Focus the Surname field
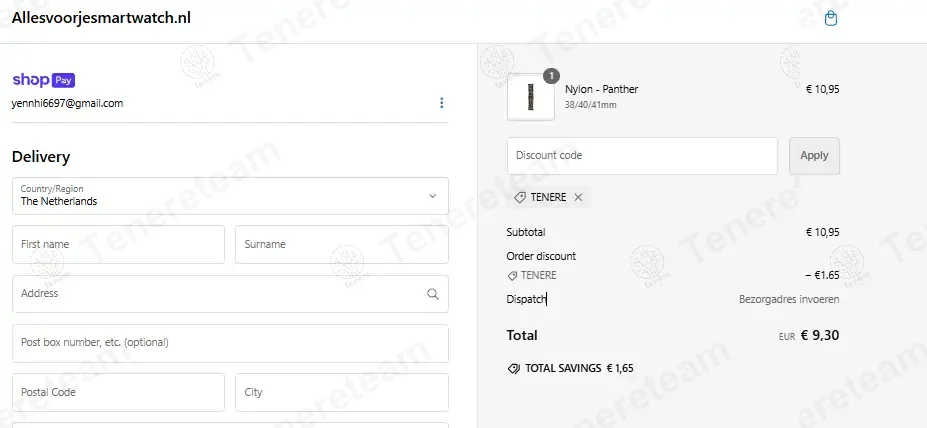Viewport: 927px width, 428px height. click(x=342, y=244)
